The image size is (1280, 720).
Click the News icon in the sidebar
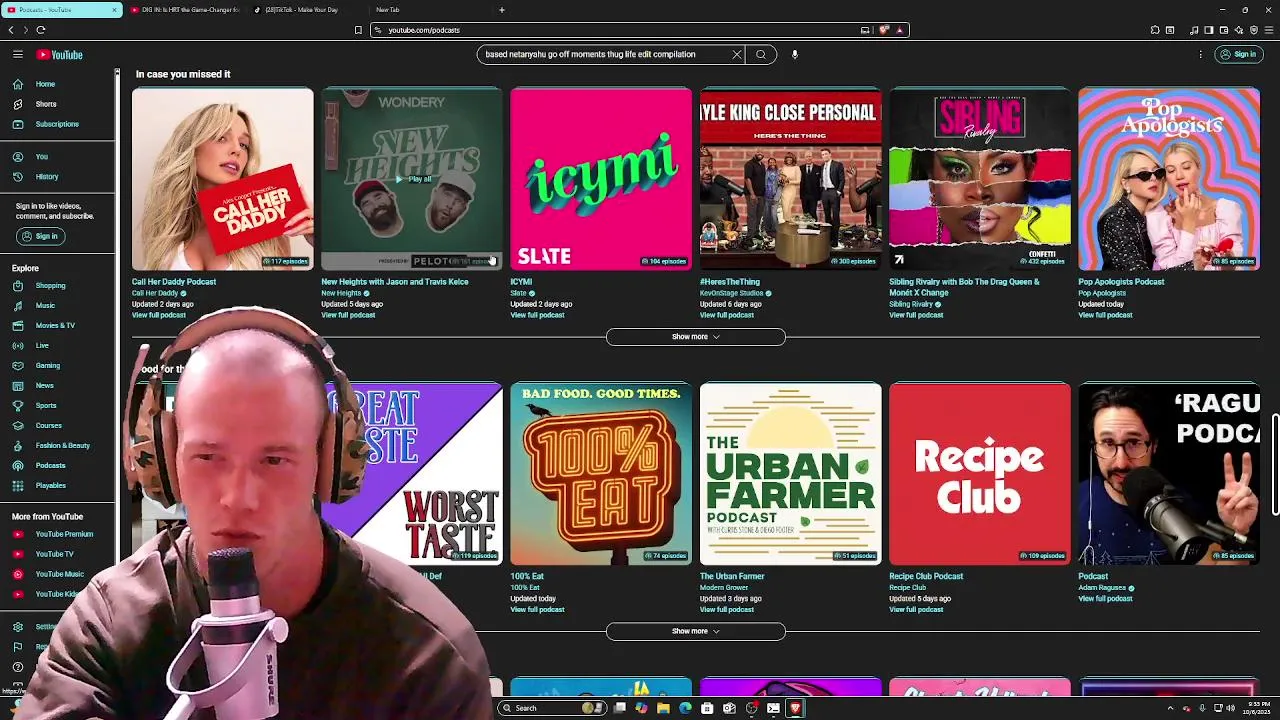click(x=18, y=386)
